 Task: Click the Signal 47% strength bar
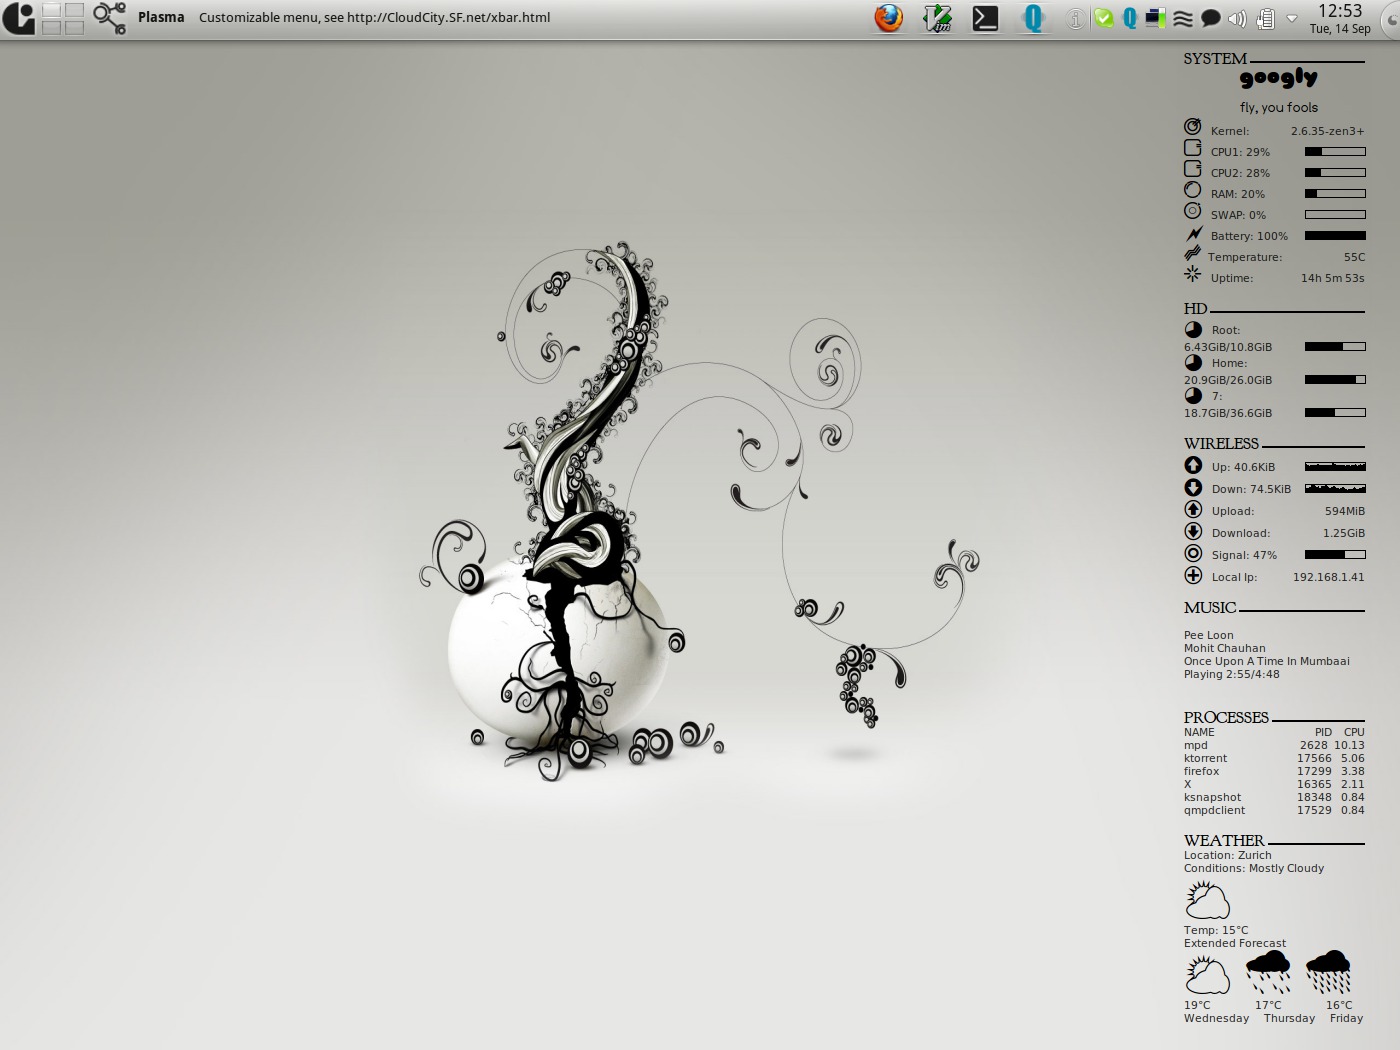(x=1335, y=555)
